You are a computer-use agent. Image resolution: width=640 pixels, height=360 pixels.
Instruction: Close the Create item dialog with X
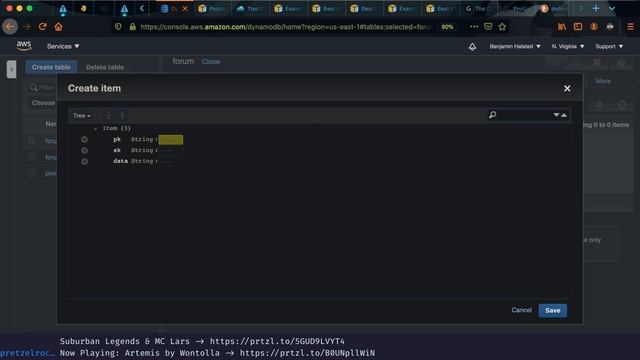567,88
